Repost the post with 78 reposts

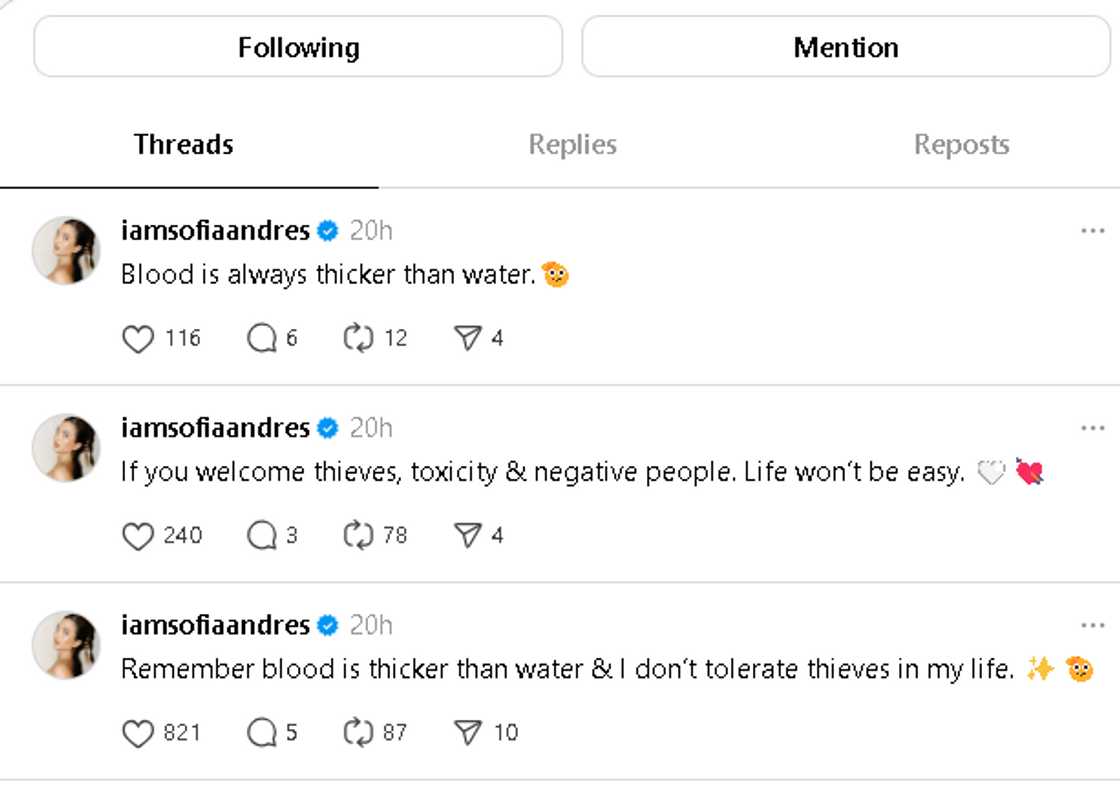pos(358,536)
